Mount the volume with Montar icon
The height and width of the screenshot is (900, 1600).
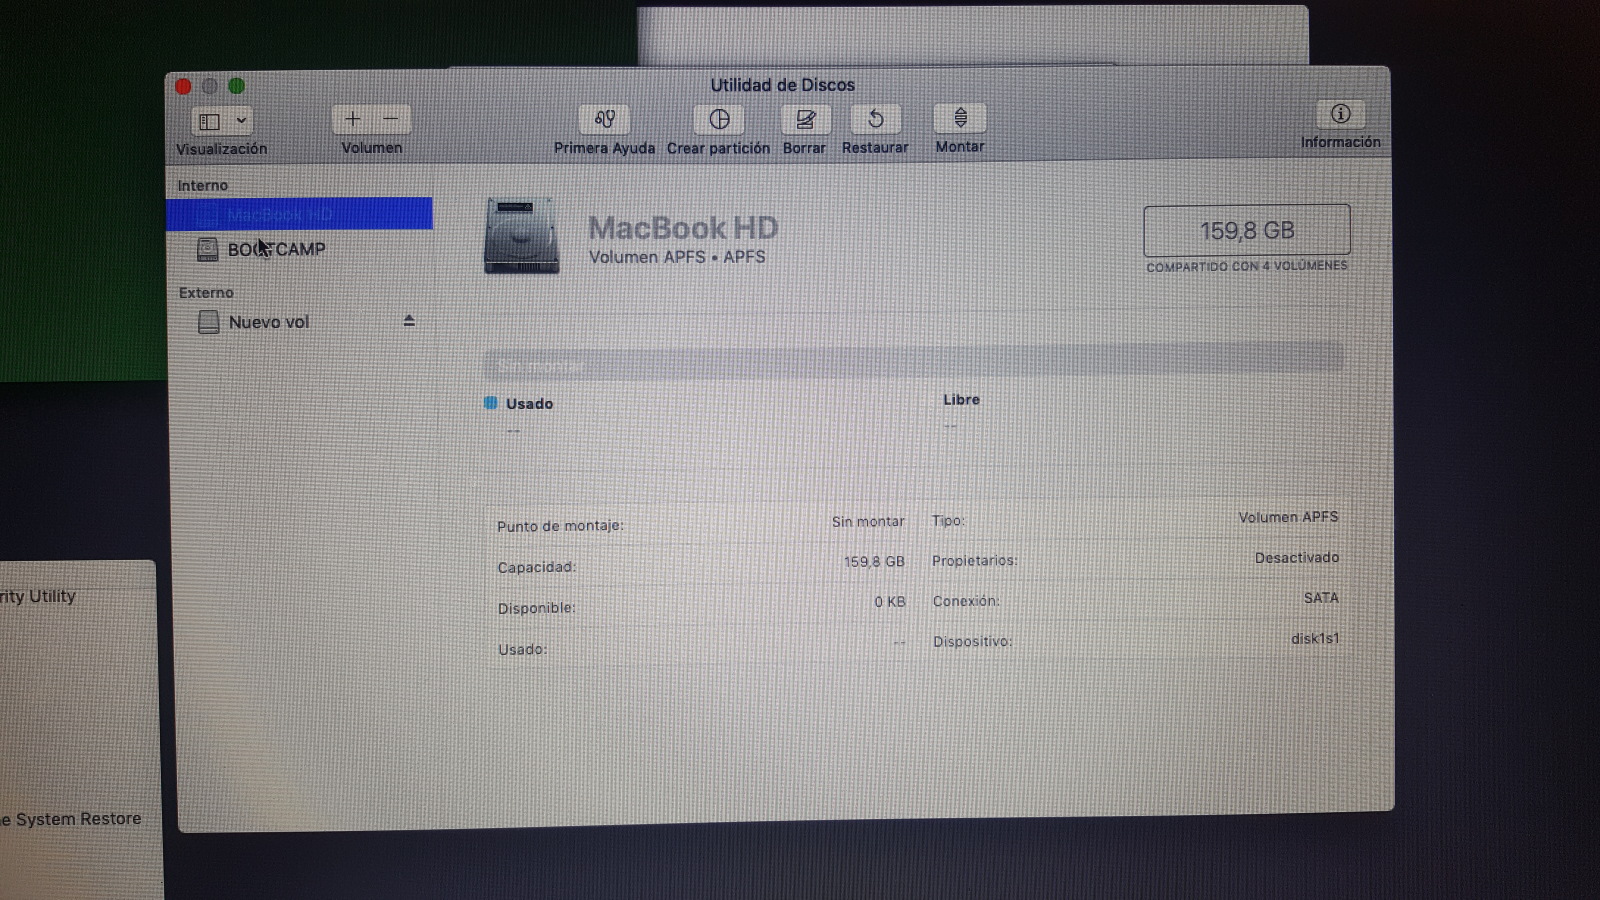(x=960, y=118)
